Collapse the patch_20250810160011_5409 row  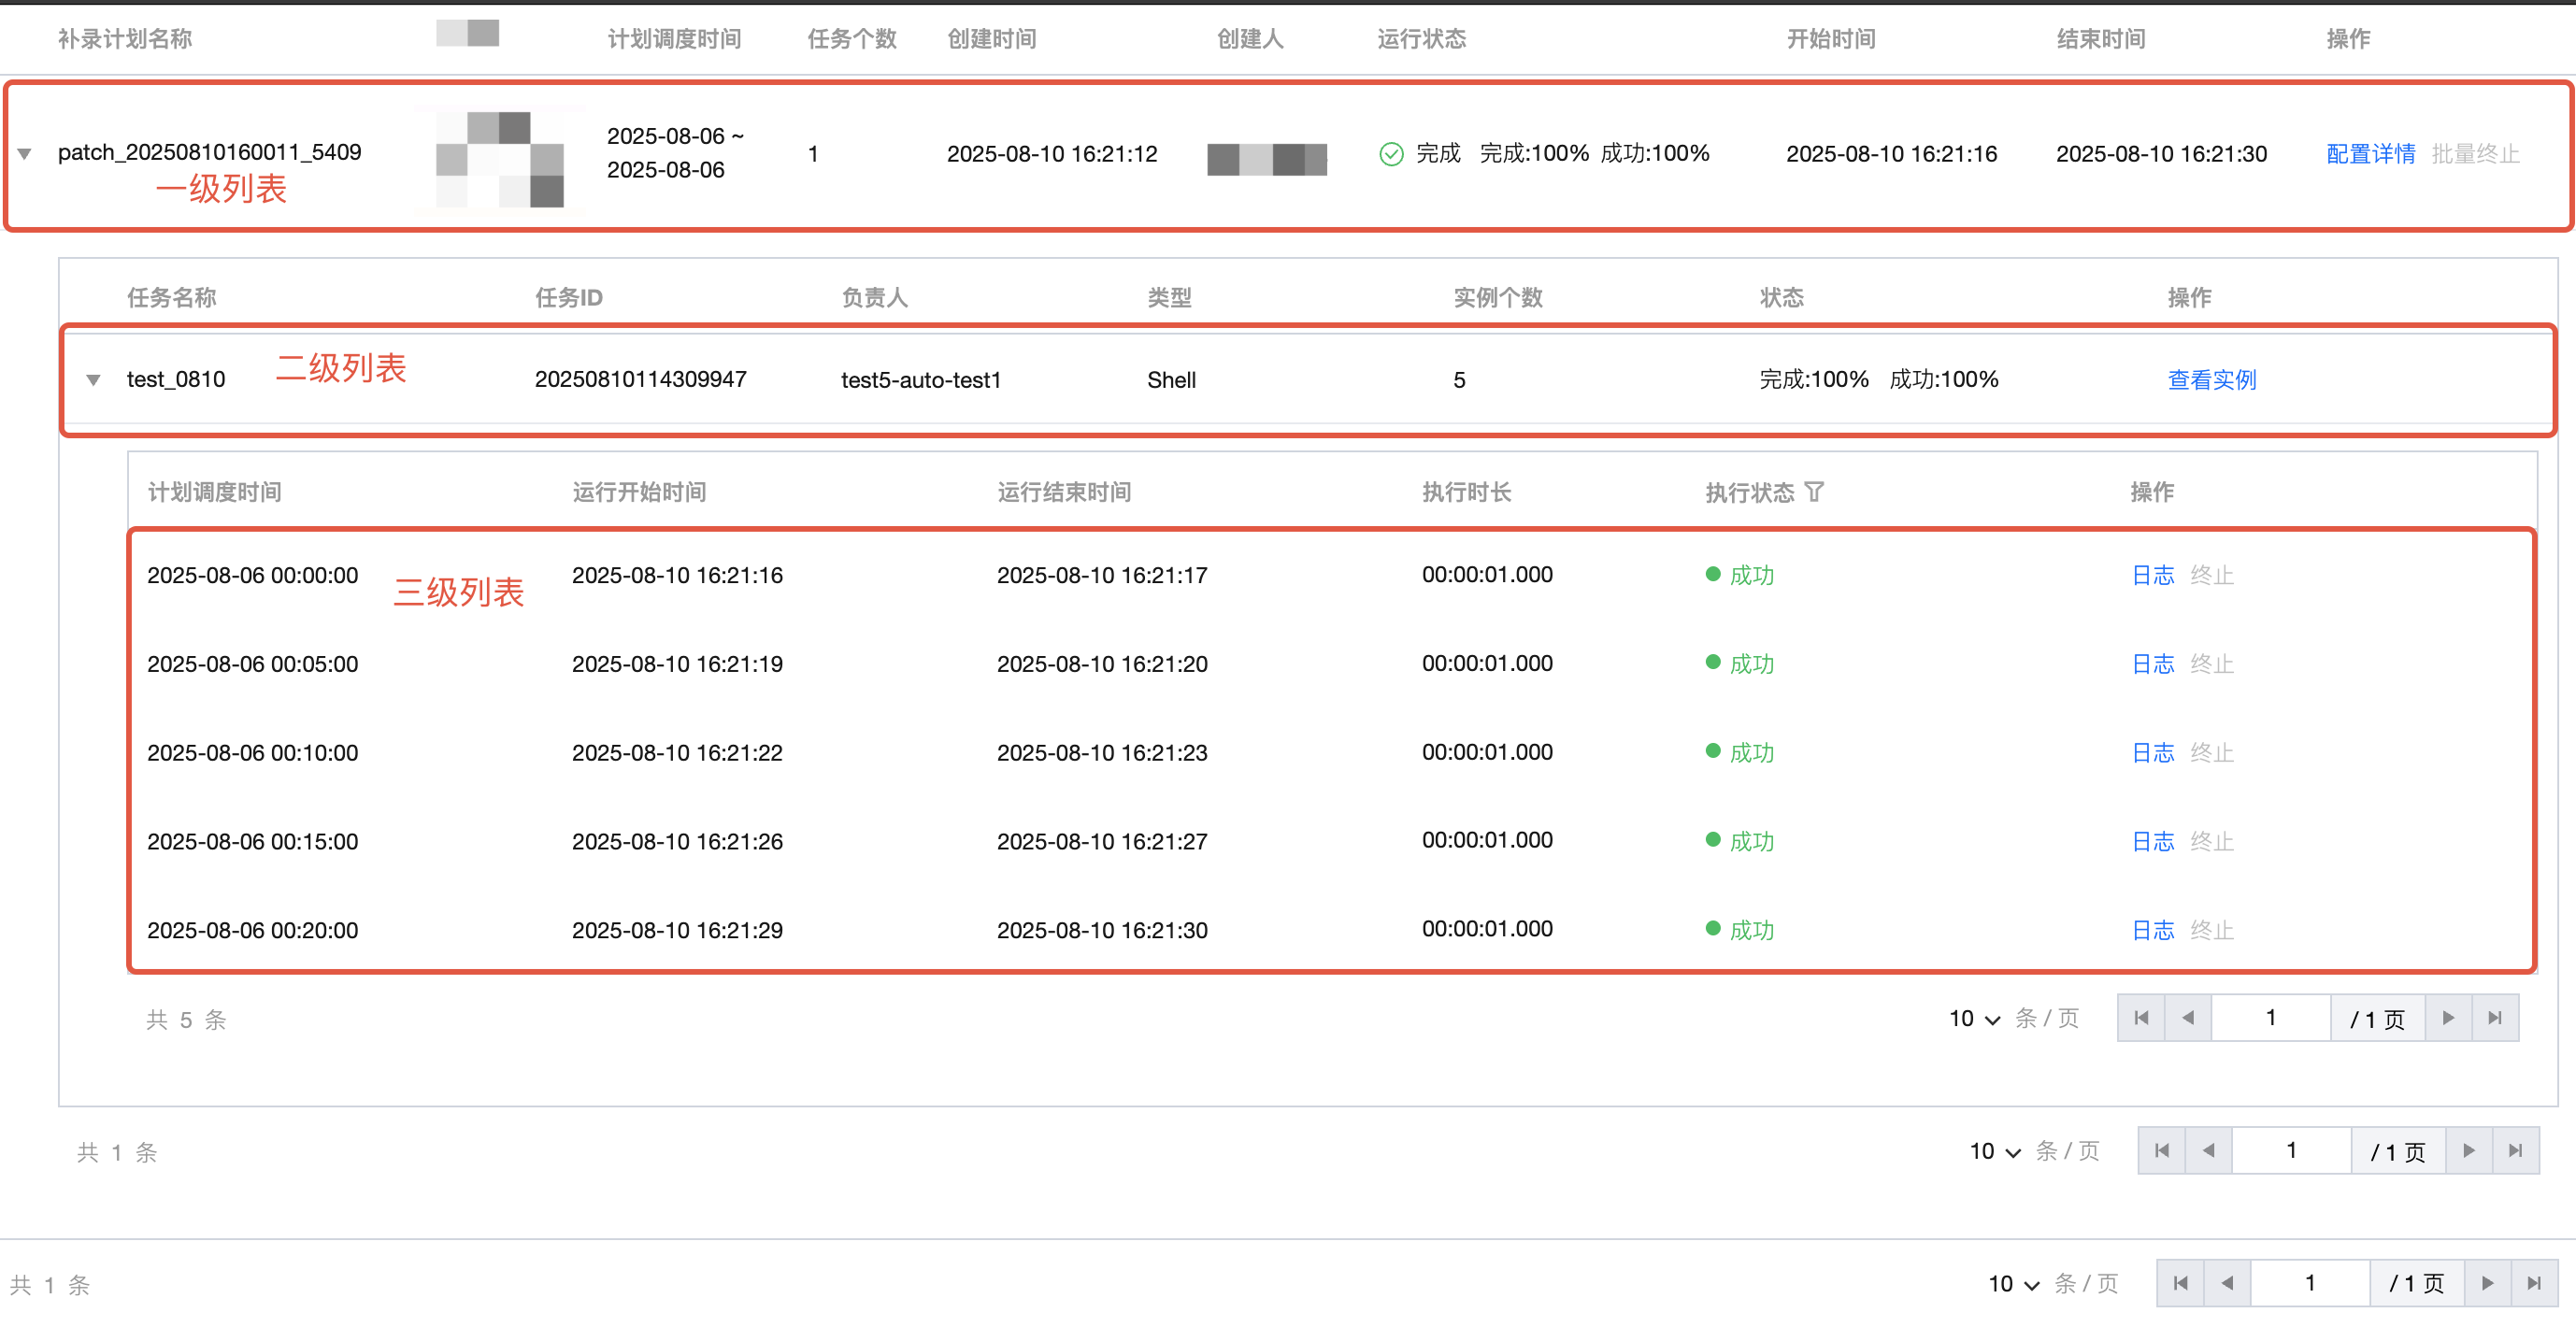tap(25, 154)
